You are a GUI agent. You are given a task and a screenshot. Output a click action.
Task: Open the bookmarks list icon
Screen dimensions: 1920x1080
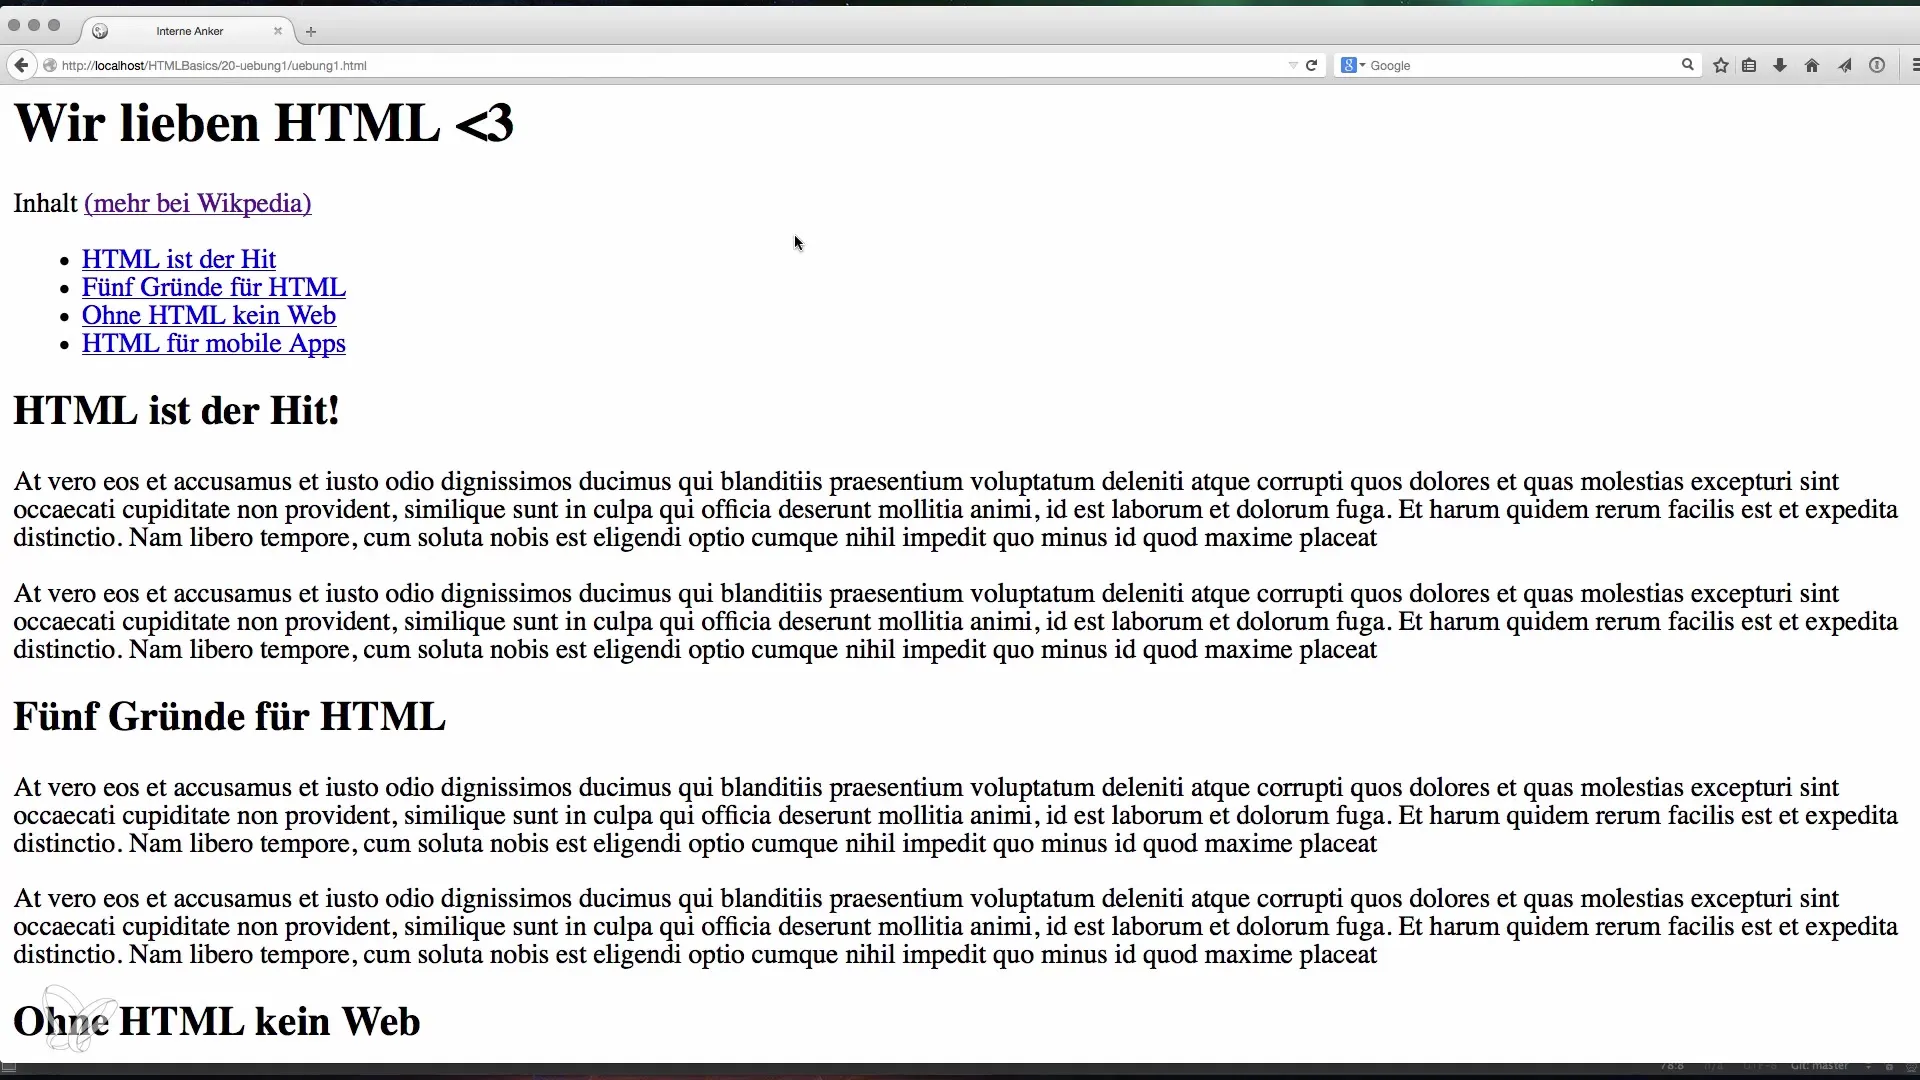pos(1749,65)
